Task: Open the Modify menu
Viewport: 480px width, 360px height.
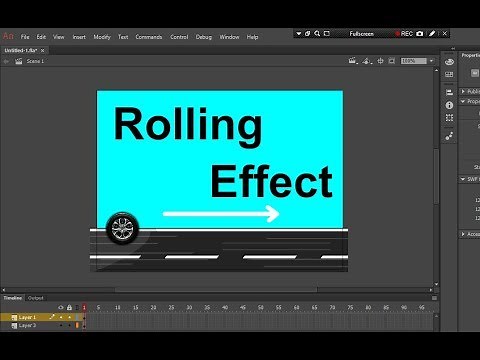Action: (102, 37)
